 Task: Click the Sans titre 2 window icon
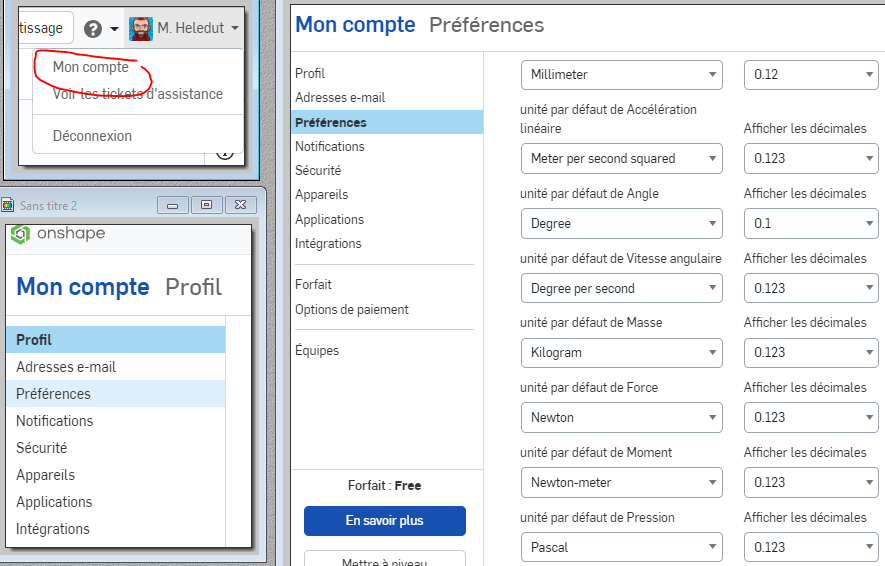pos(7,205)
